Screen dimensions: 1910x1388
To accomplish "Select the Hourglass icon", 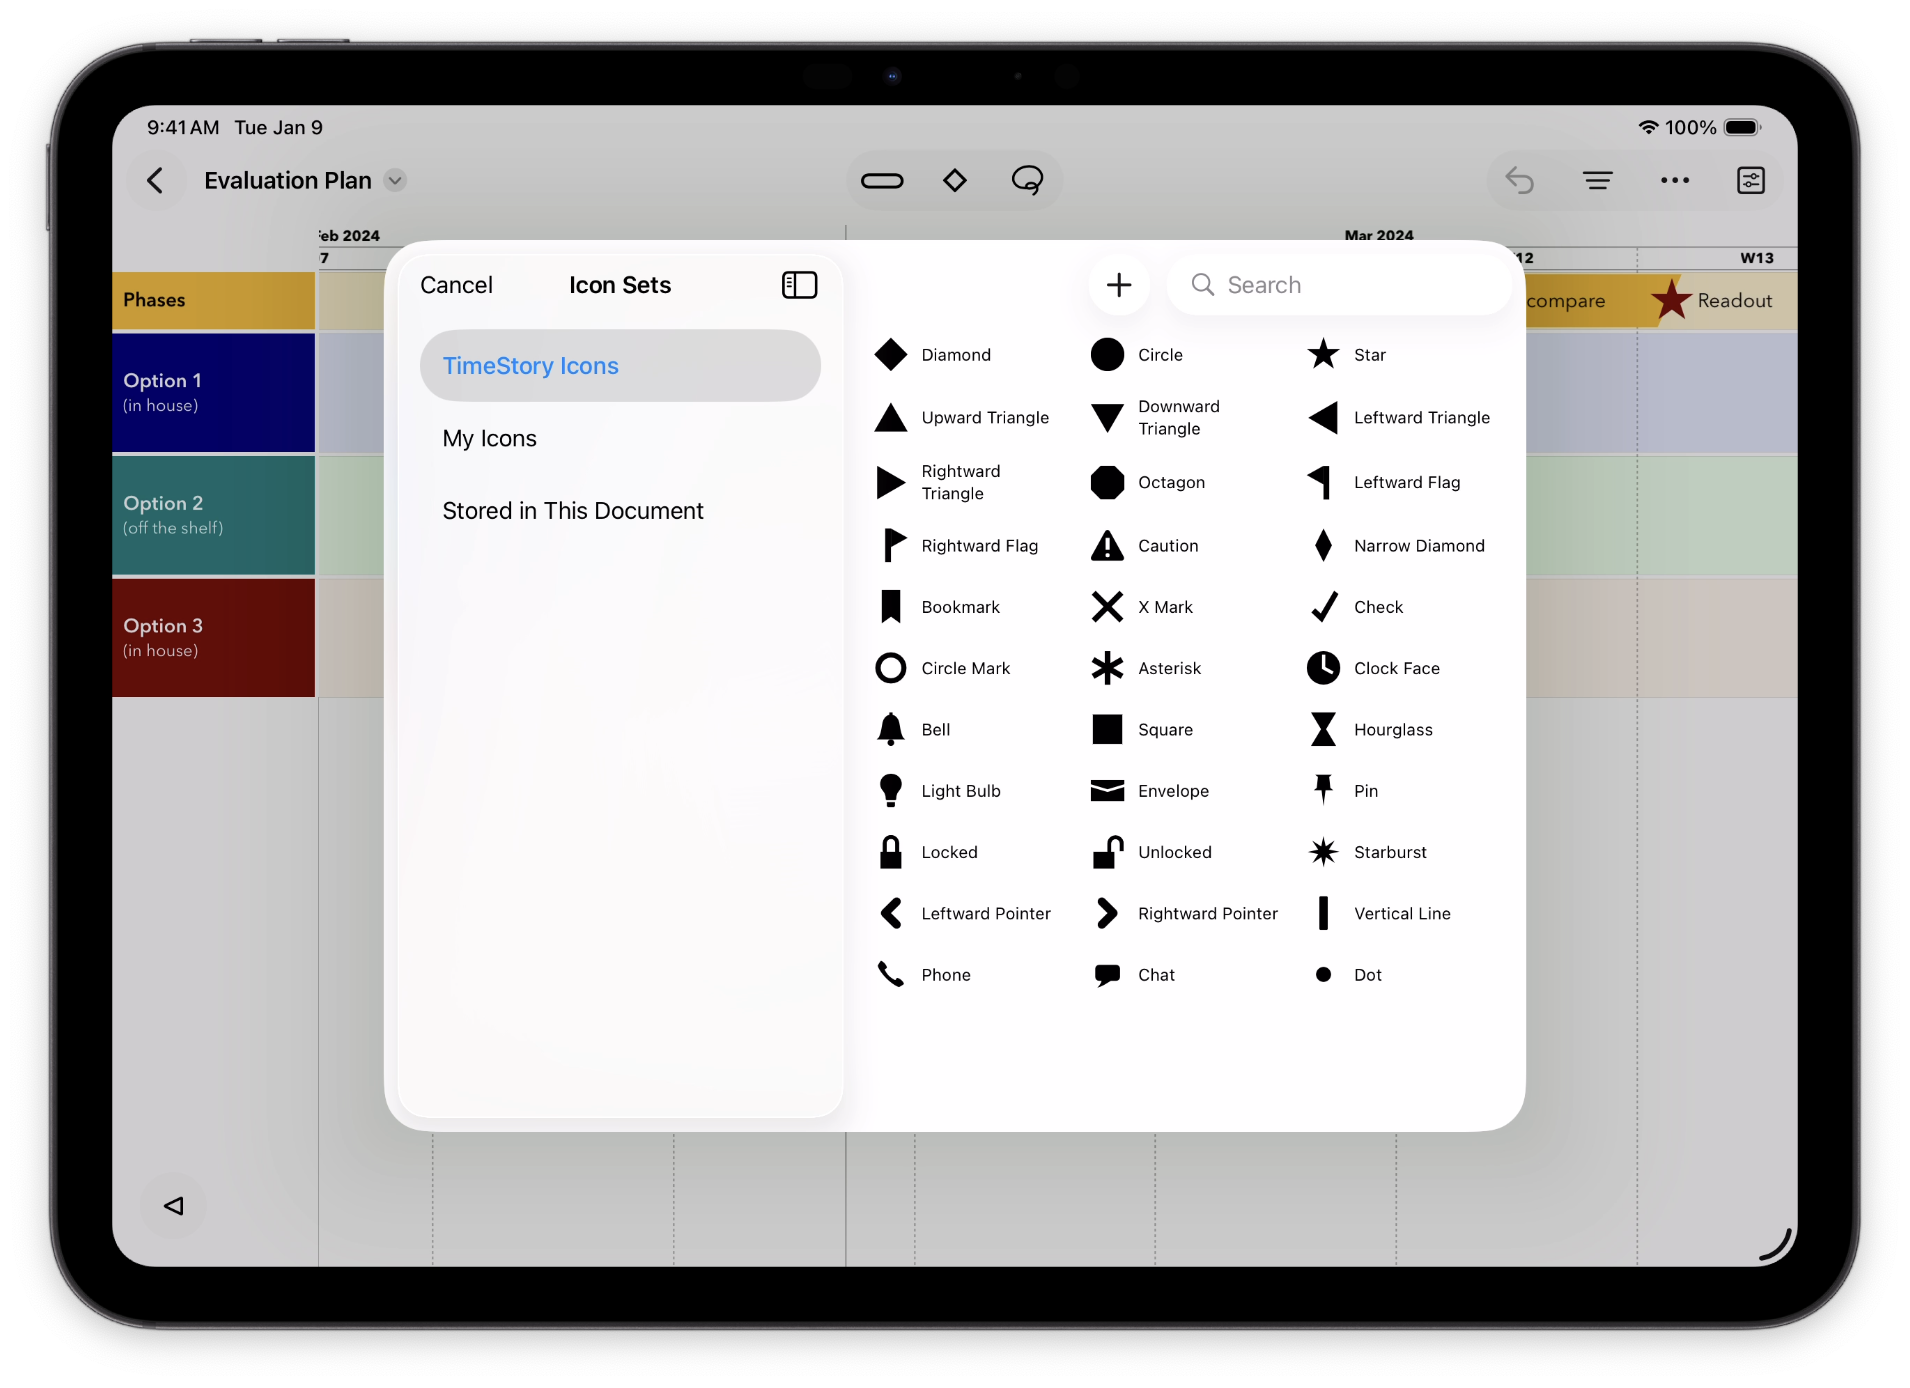I will pyautogui.click(x=1323, y=730).
